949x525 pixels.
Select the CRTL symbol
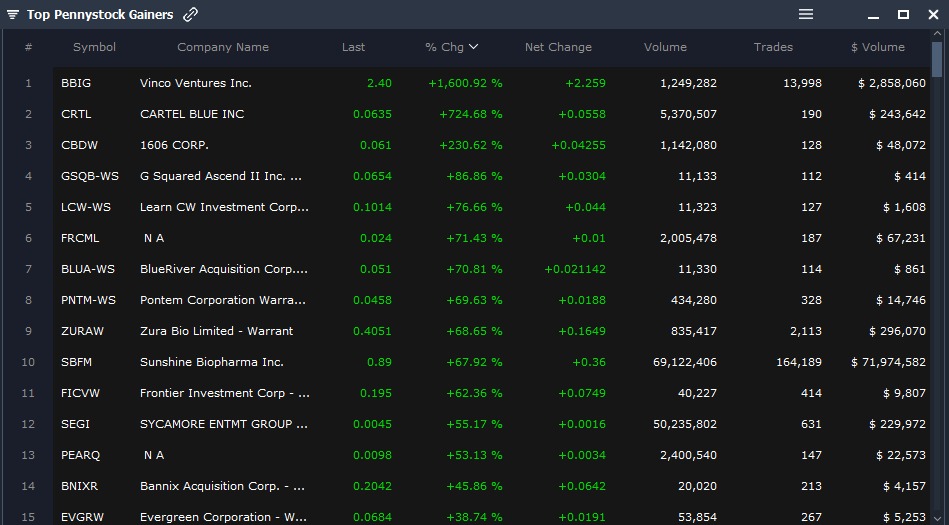[x=76, y=114]
